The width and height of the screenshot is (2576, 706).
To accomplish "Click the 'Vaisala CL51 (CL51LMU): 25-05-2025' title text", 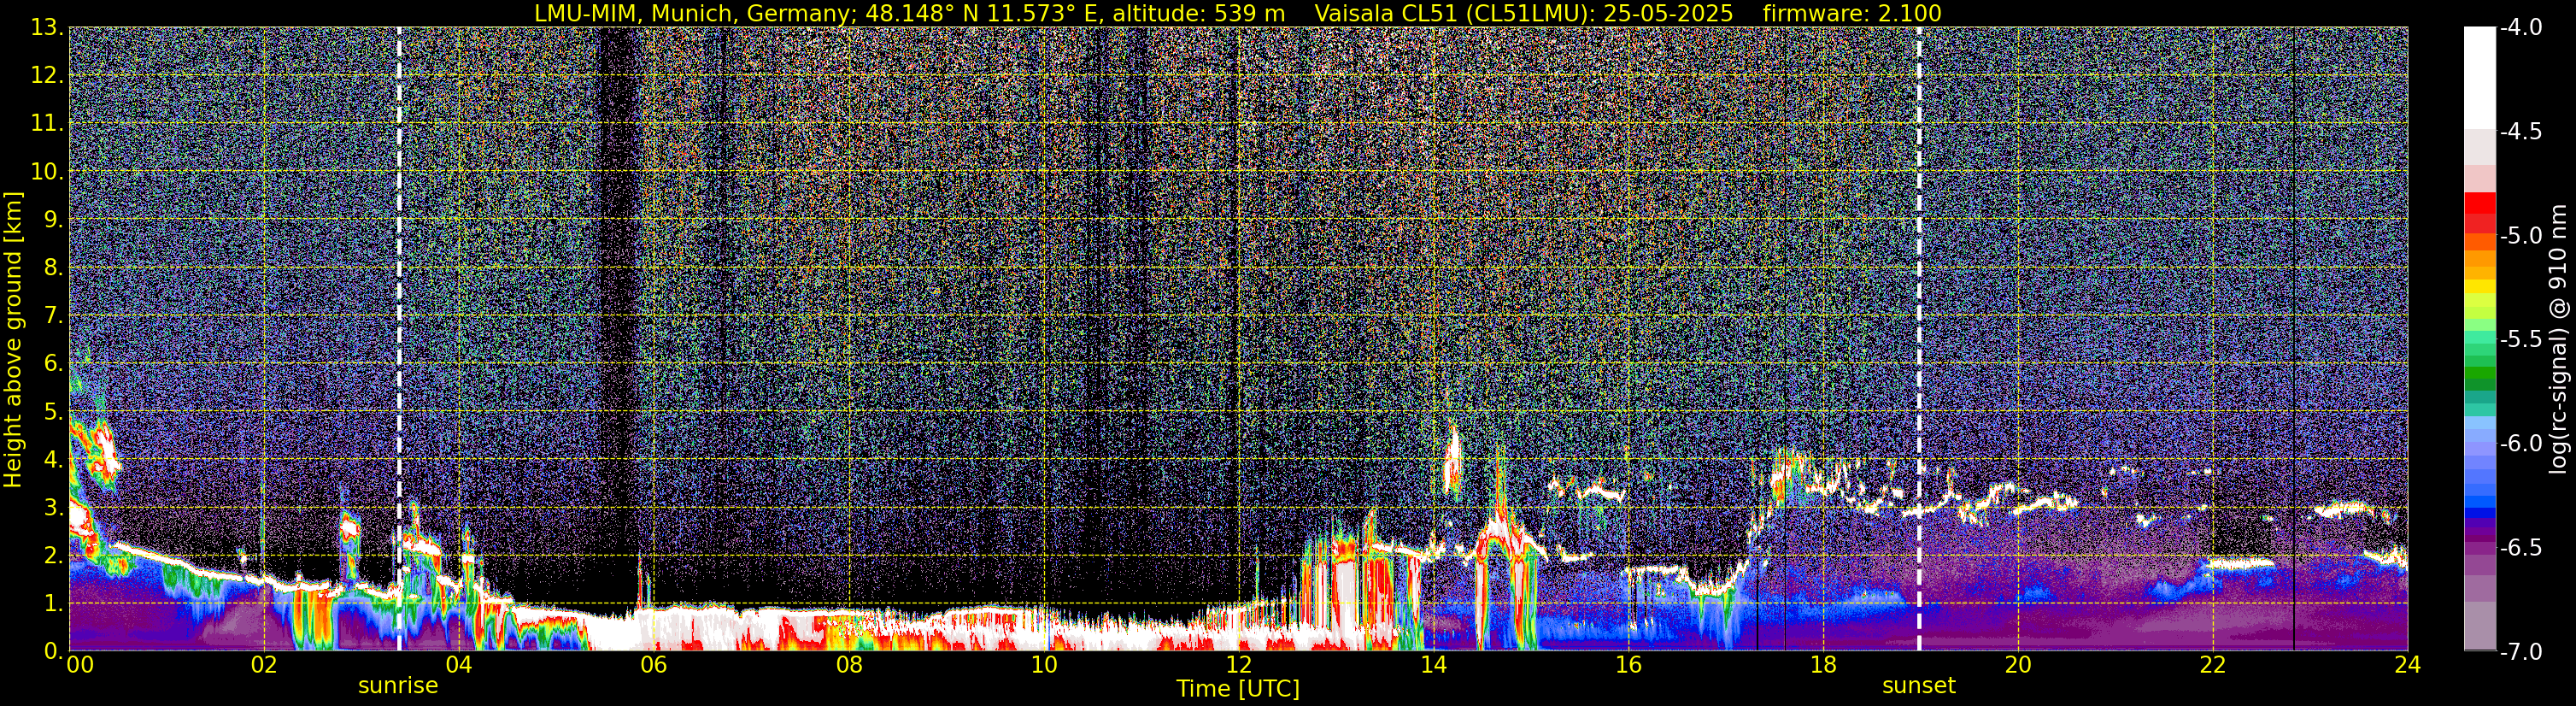I will point(1524,13).
